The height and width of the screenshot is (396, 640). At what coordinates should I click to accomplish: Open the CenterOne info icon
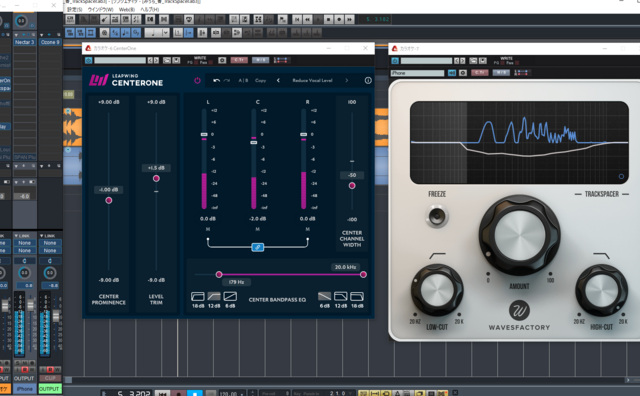[368, 80]
